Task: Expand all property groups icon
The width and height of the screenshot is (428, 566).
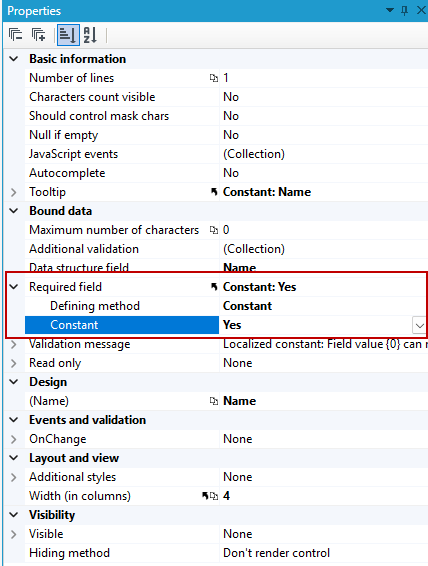Action: 38,35
